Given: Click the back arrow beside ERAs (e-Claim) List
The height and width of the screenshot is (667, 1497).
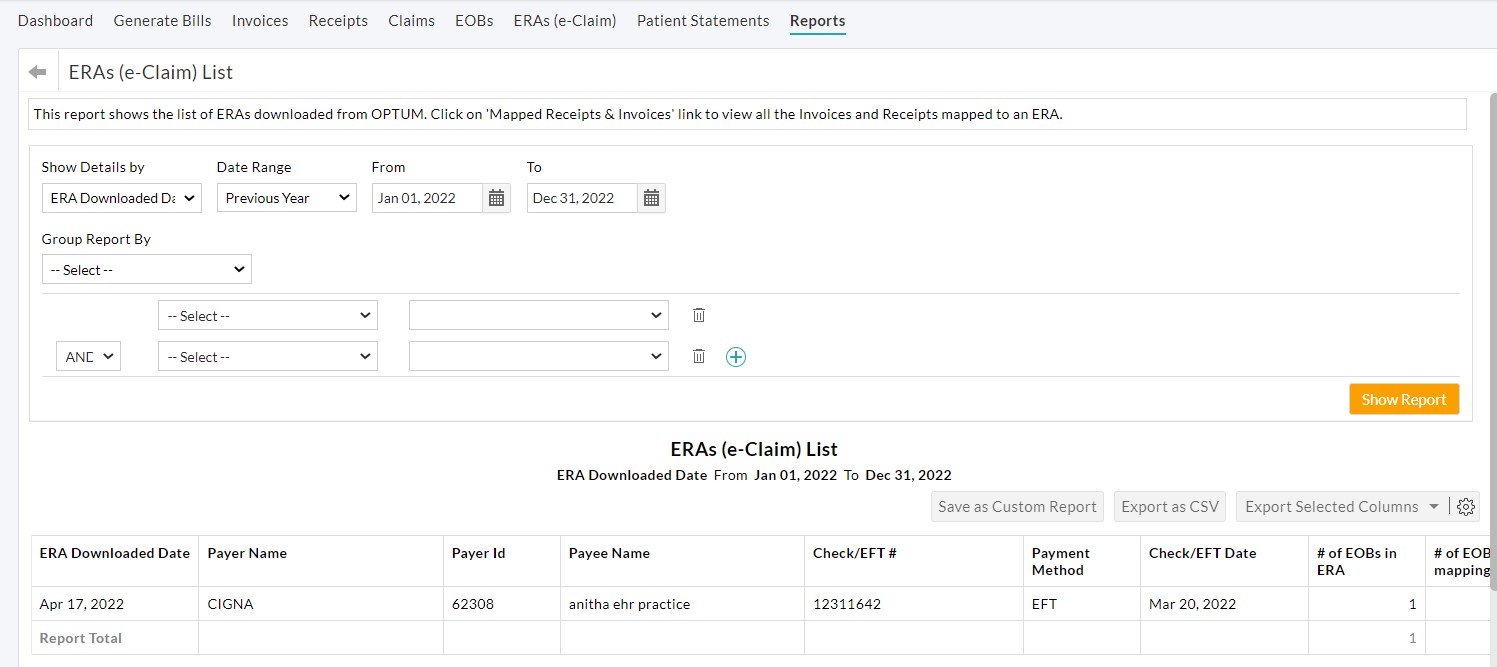Looking at the screenshot, I should (36, 71).
